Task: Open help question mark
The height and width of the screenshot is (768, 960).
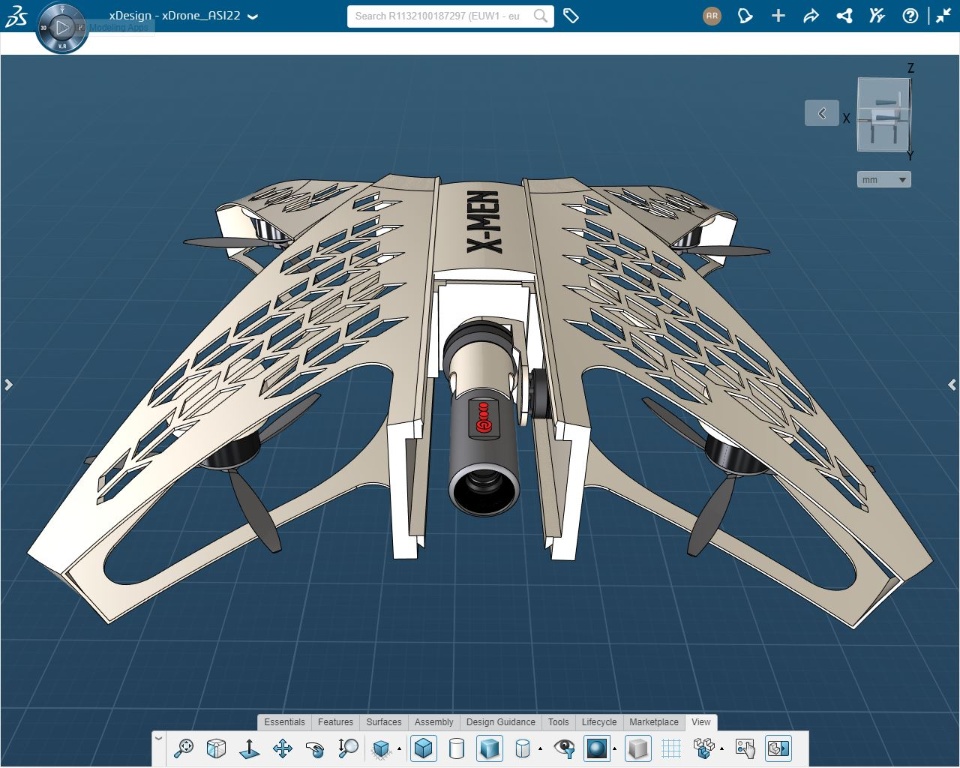Action: [x=910, y=16]
